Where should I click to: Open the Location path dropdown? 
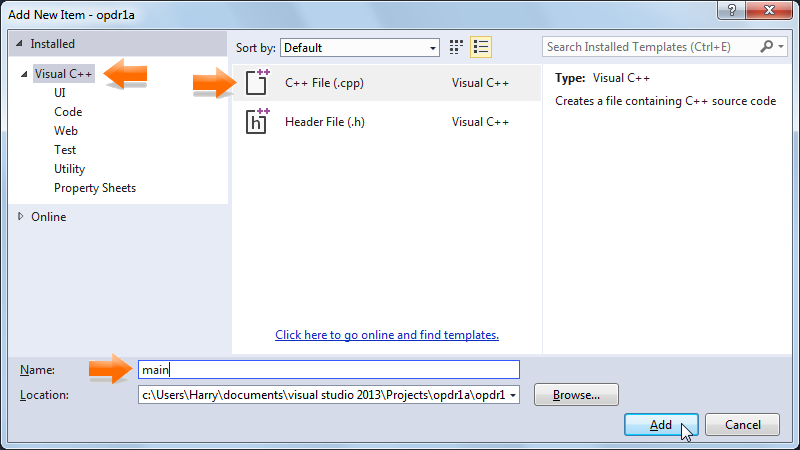(x=514, y=395)
